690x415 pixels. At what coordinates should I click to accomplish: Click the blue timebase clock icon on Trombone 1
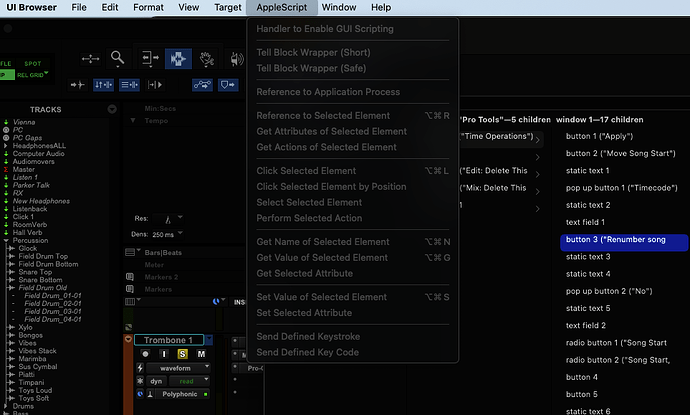point(140,394)
